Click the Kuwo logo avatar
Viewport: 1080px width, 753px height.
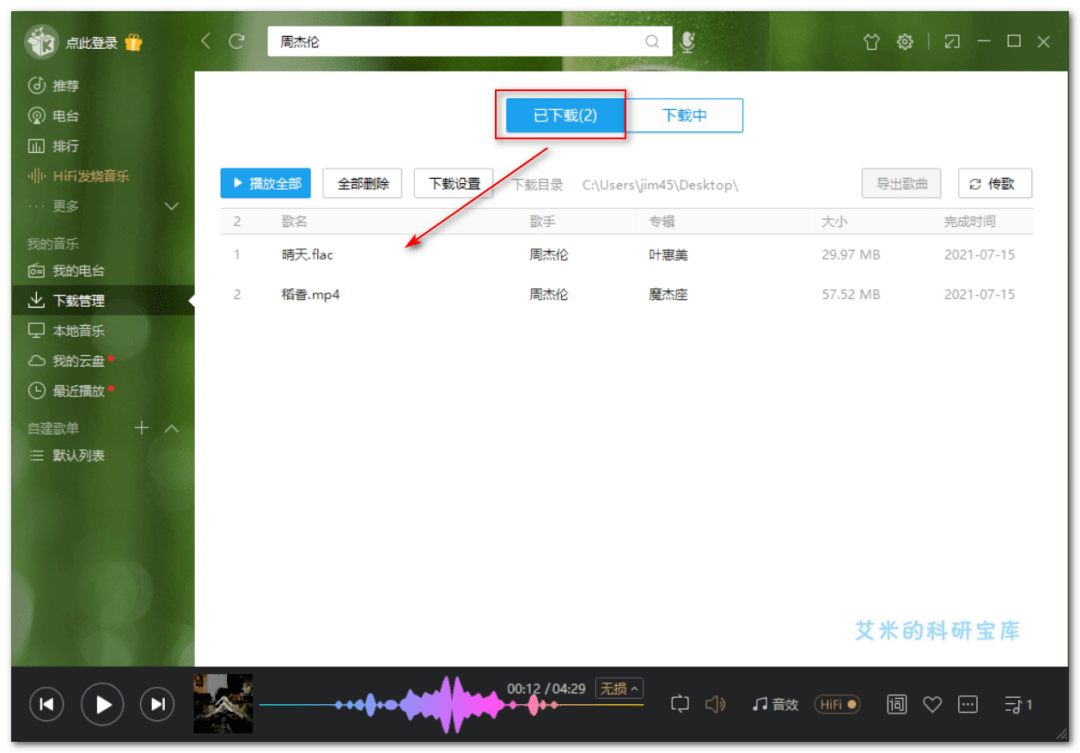point(41,42)
